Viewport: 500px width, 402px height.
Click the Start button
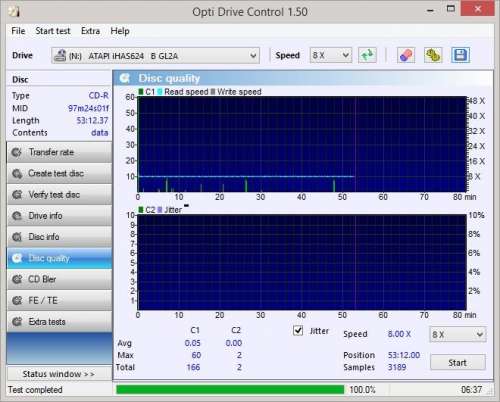point(458,362)
